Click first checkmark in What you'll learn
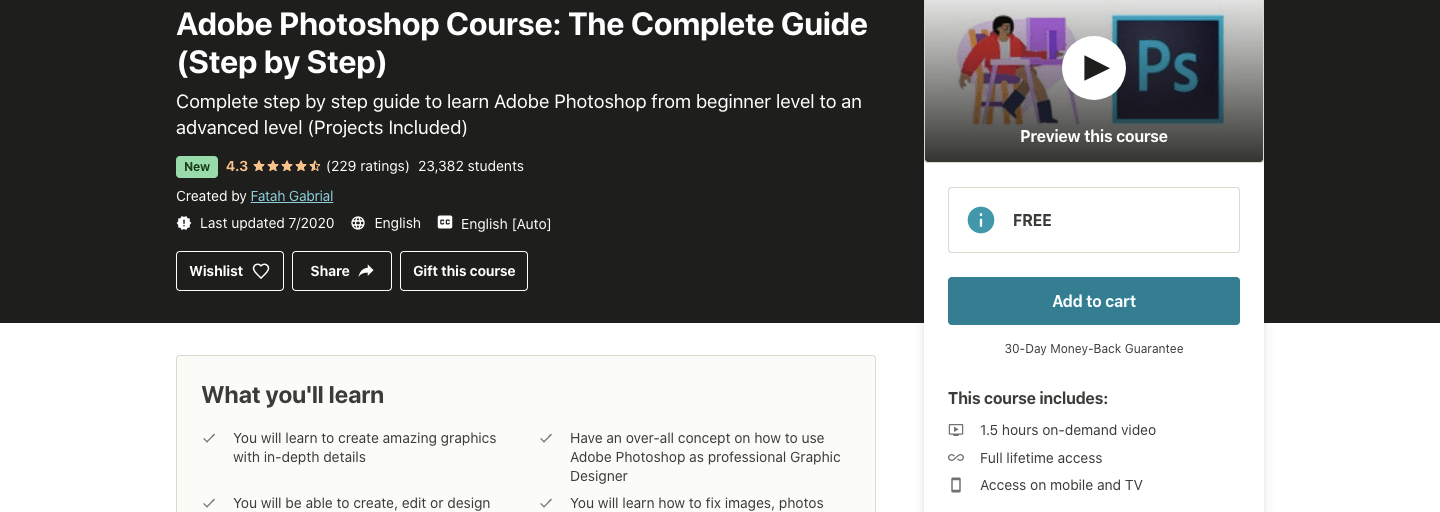 pos(210,438)
